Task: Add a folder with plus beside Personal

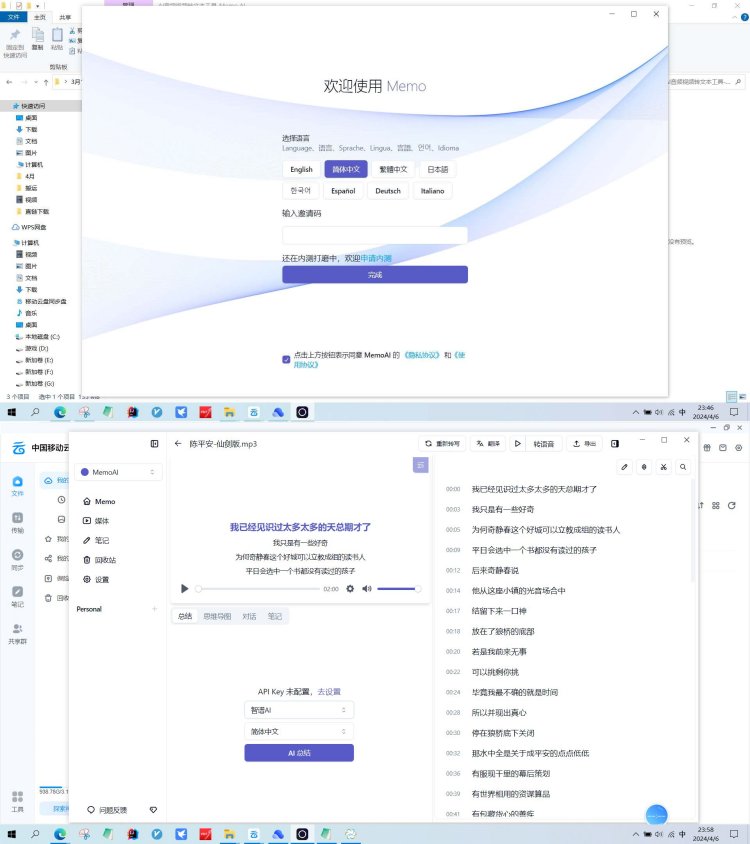Action: tap(155, 609)
